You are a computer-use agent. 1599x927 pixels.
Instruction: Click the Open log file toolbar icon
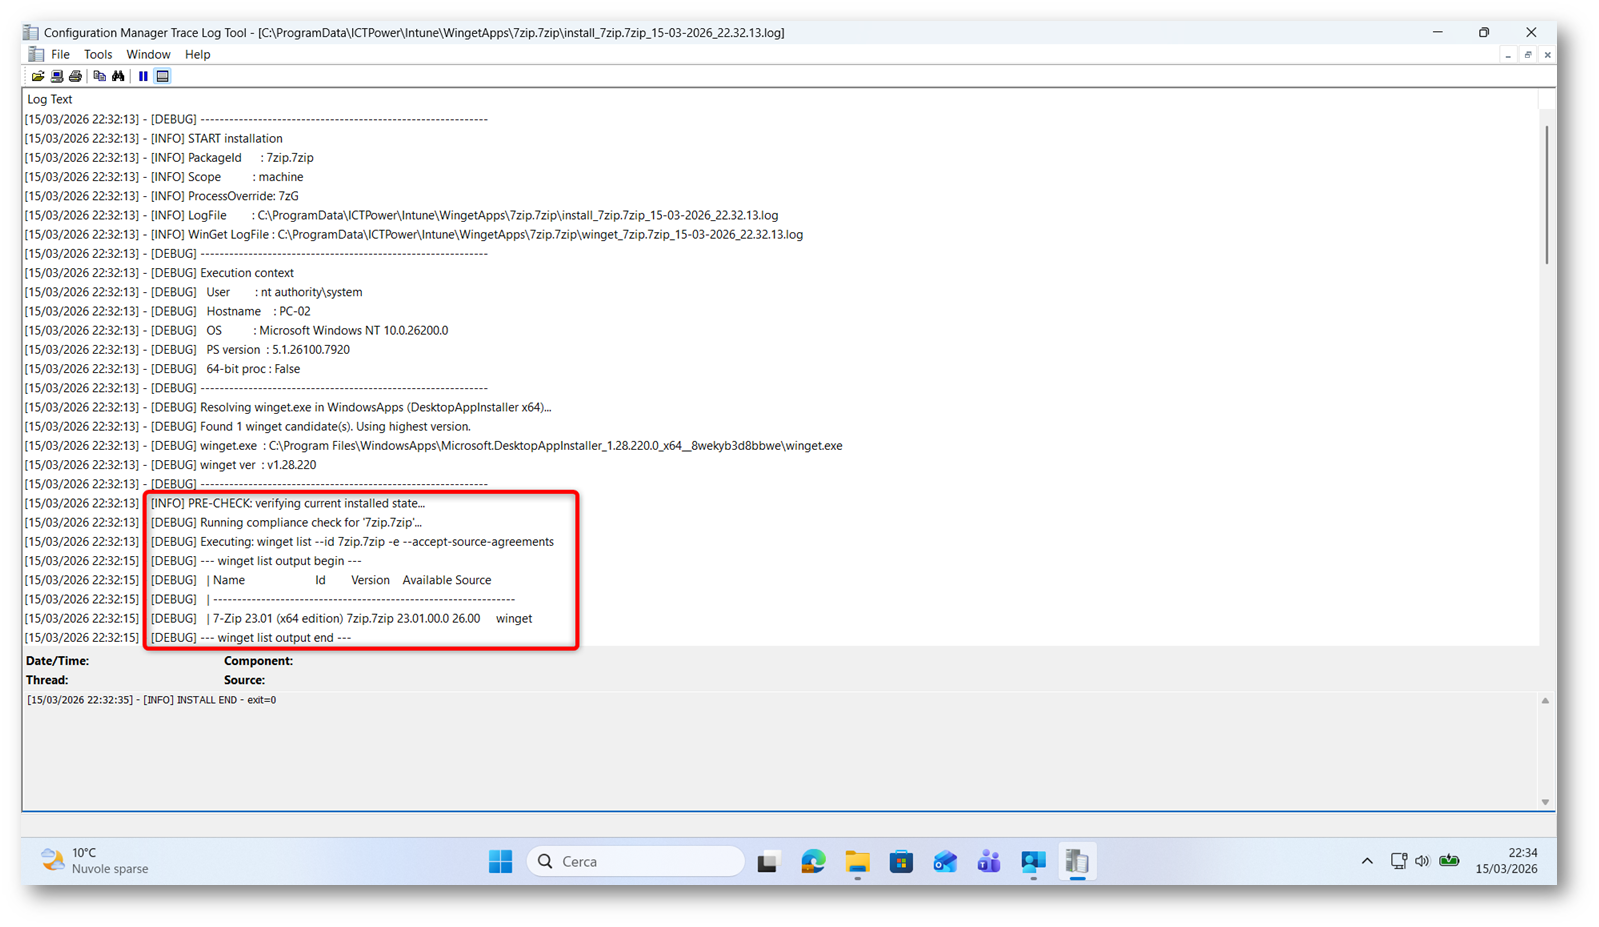38,76
